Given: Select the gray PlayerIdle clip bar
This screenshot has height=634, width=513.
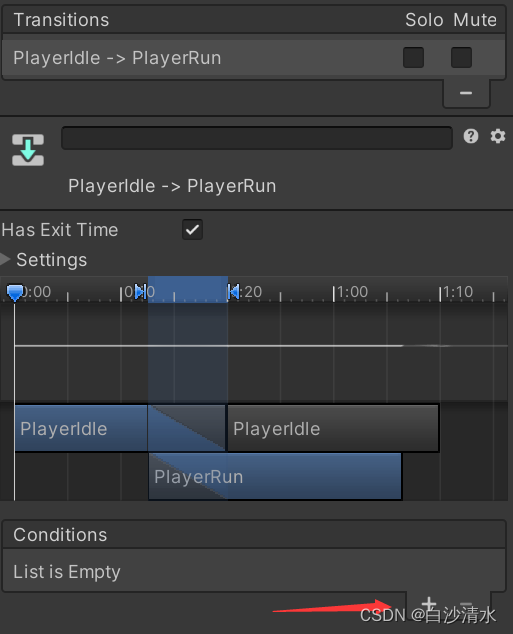Looking at the screenshot, I should point(333,428).
